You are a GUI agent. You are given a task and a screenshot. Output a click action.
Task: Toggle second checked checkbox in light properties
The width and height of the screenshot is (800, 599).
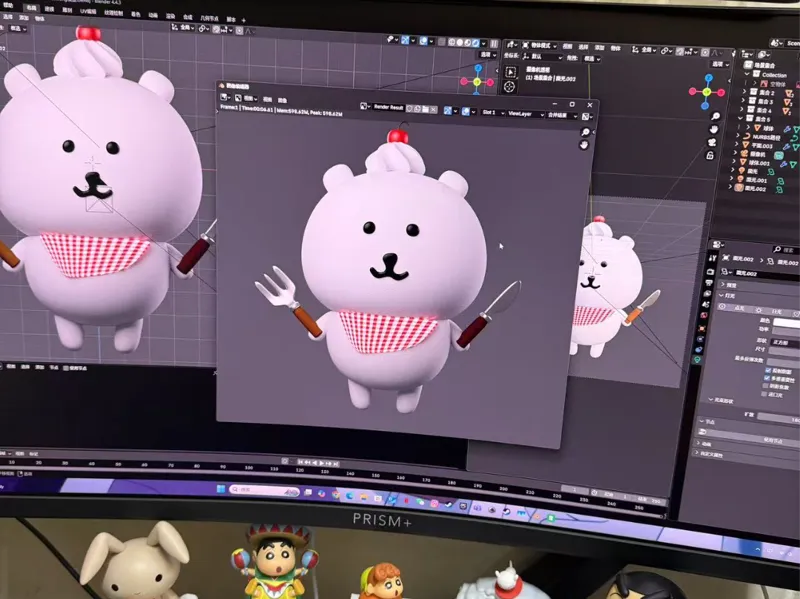pyautogui.click(x=767, y=378)
